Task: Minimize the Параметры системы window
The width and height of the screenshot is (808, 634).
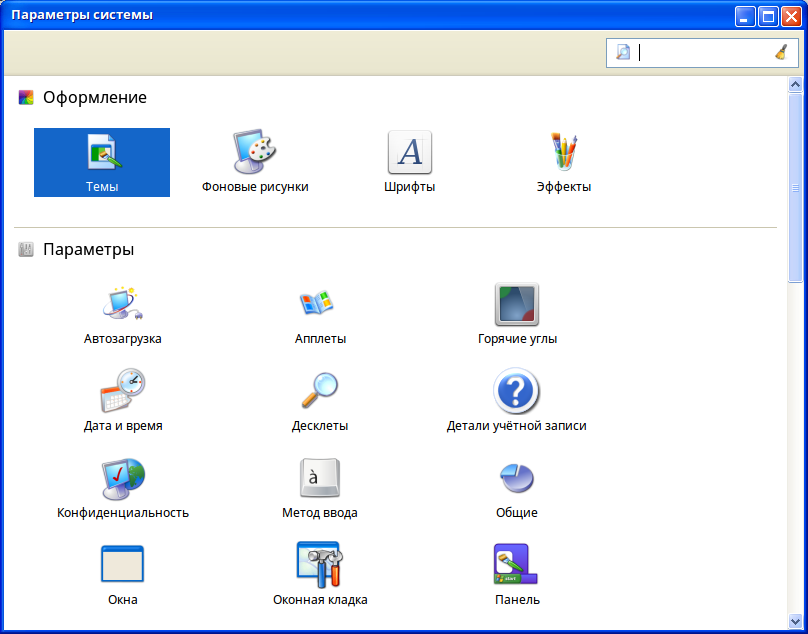Action: (745, 16)
